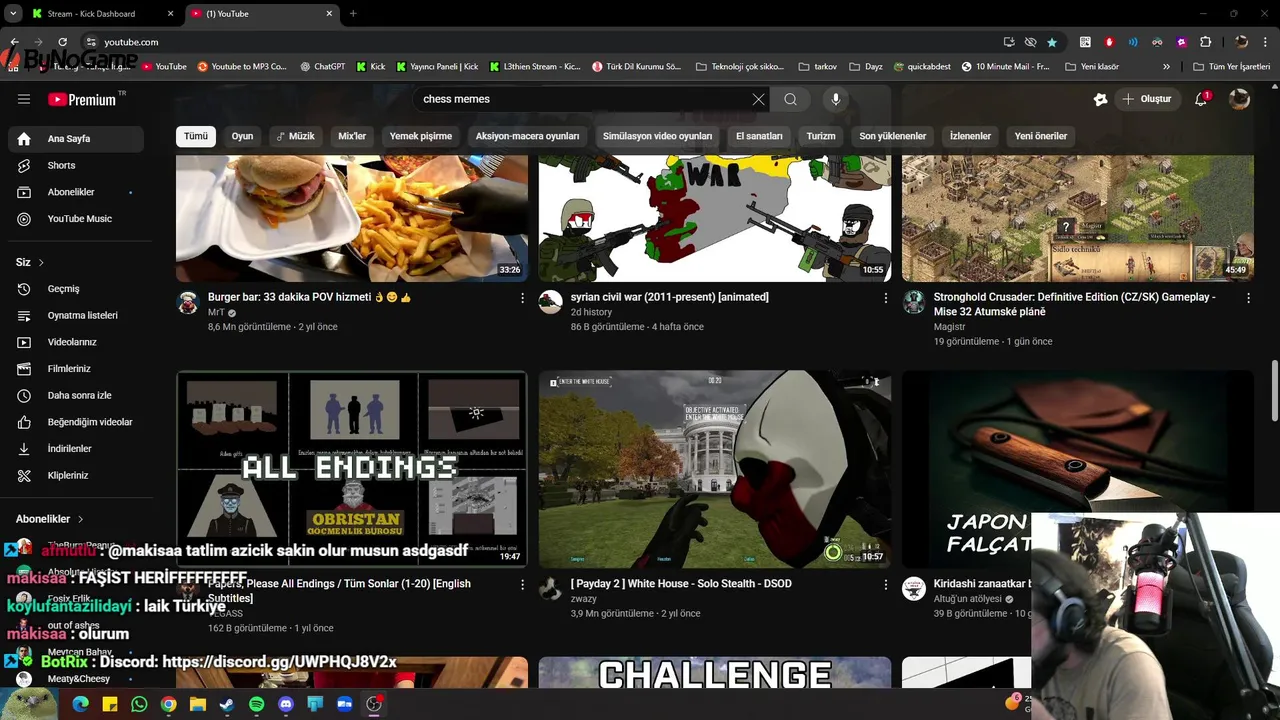Open Beğendiğim videolar list
The image size is (1280, 720).
tap(76, 422)
